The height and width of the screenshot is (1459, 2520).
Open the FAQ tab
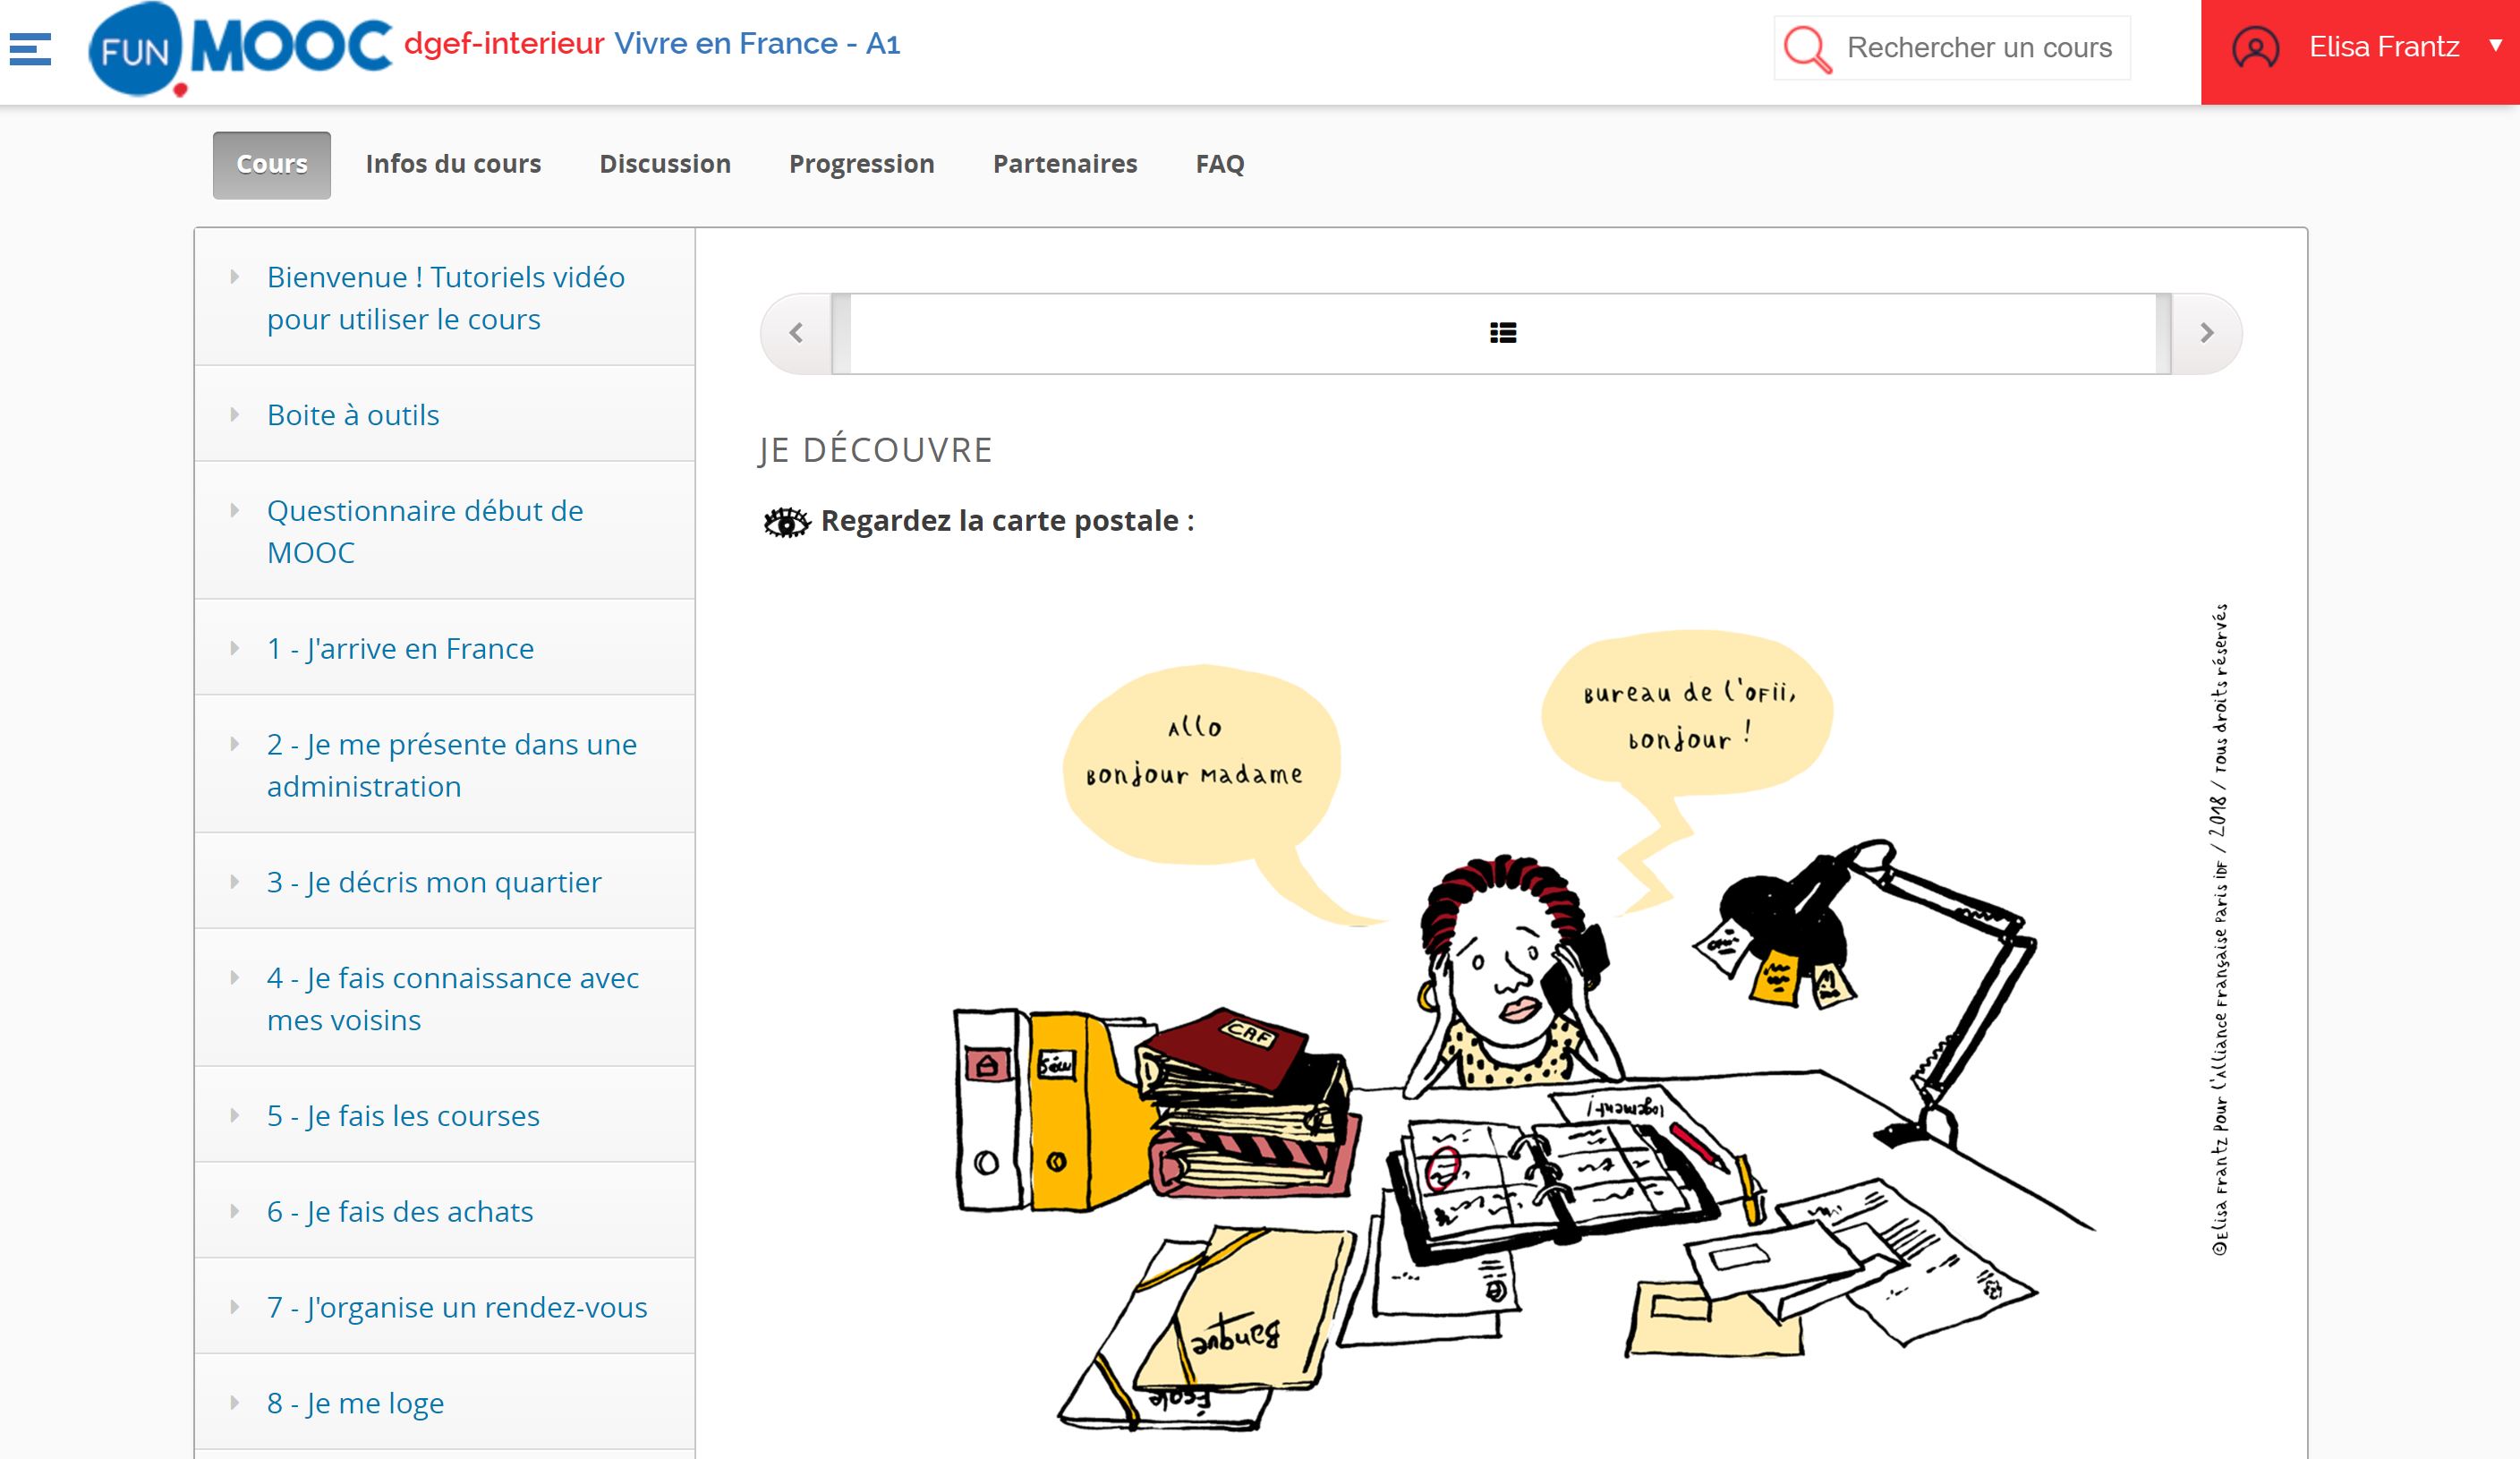pos(1220,164)
